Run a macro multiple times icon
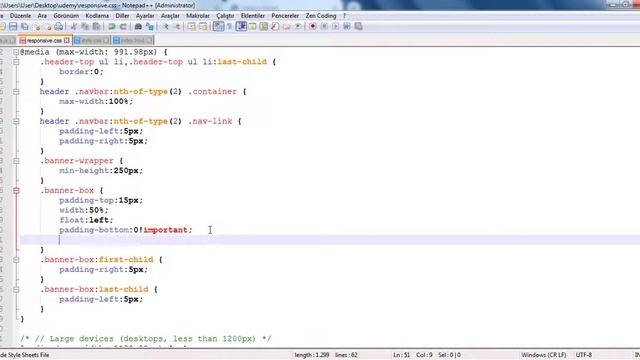Screen dimensions: 640x360 [x=347, y=27]
